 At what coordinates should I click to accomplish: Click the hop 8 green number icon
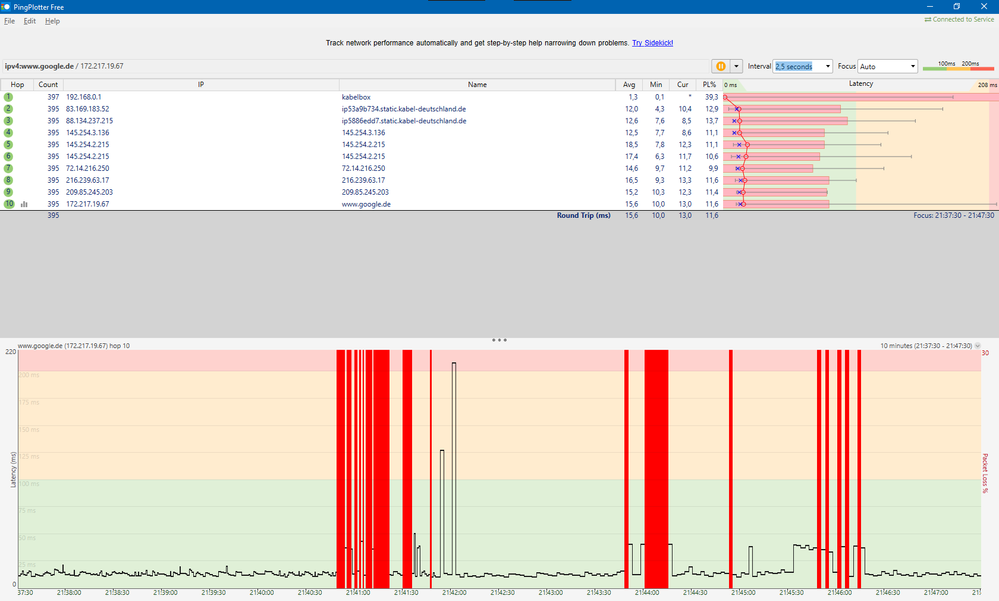click(8, 180)
